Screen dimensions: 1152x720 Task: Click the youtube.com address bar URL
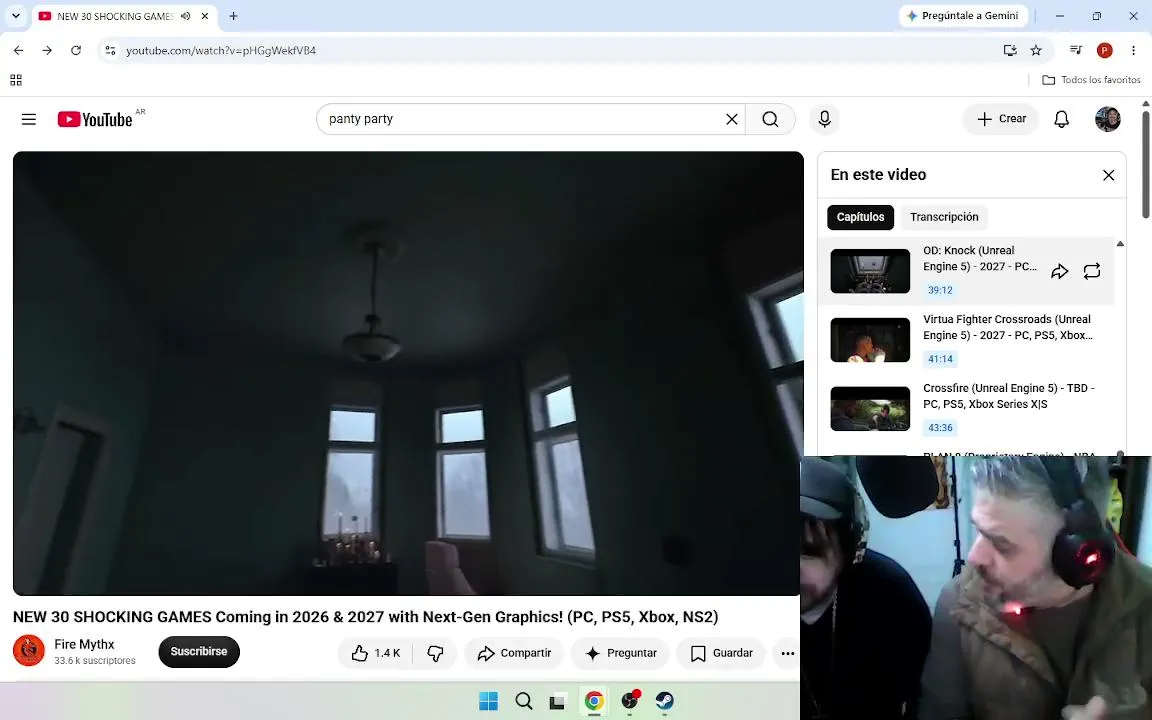pyautogui.click(x=220, y=51)
